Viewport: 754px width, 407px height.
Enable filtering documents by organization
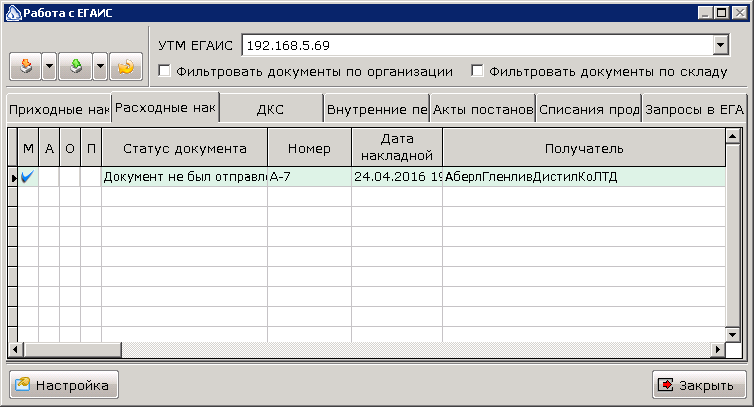coord(164,71)
